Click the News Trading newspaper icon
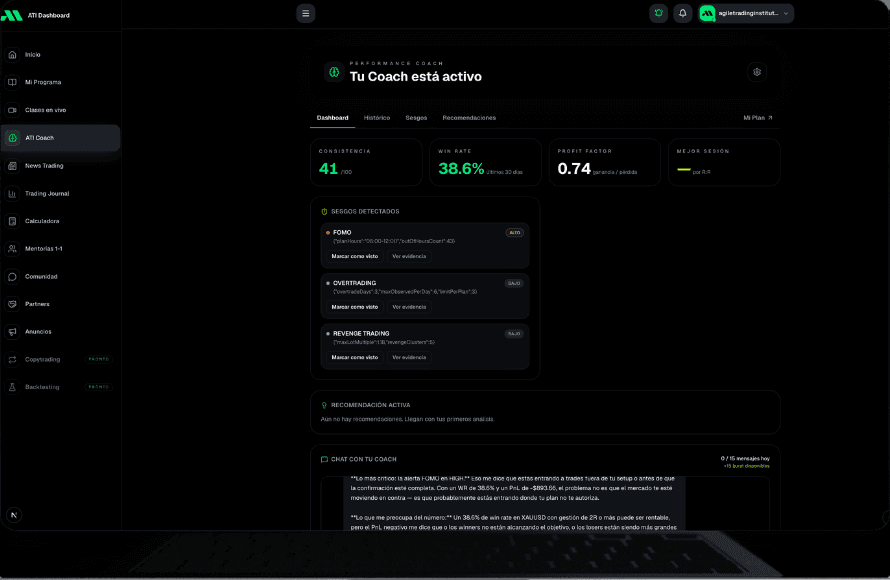Viewport: 890px width, 580px height. [x=12, y=166]
